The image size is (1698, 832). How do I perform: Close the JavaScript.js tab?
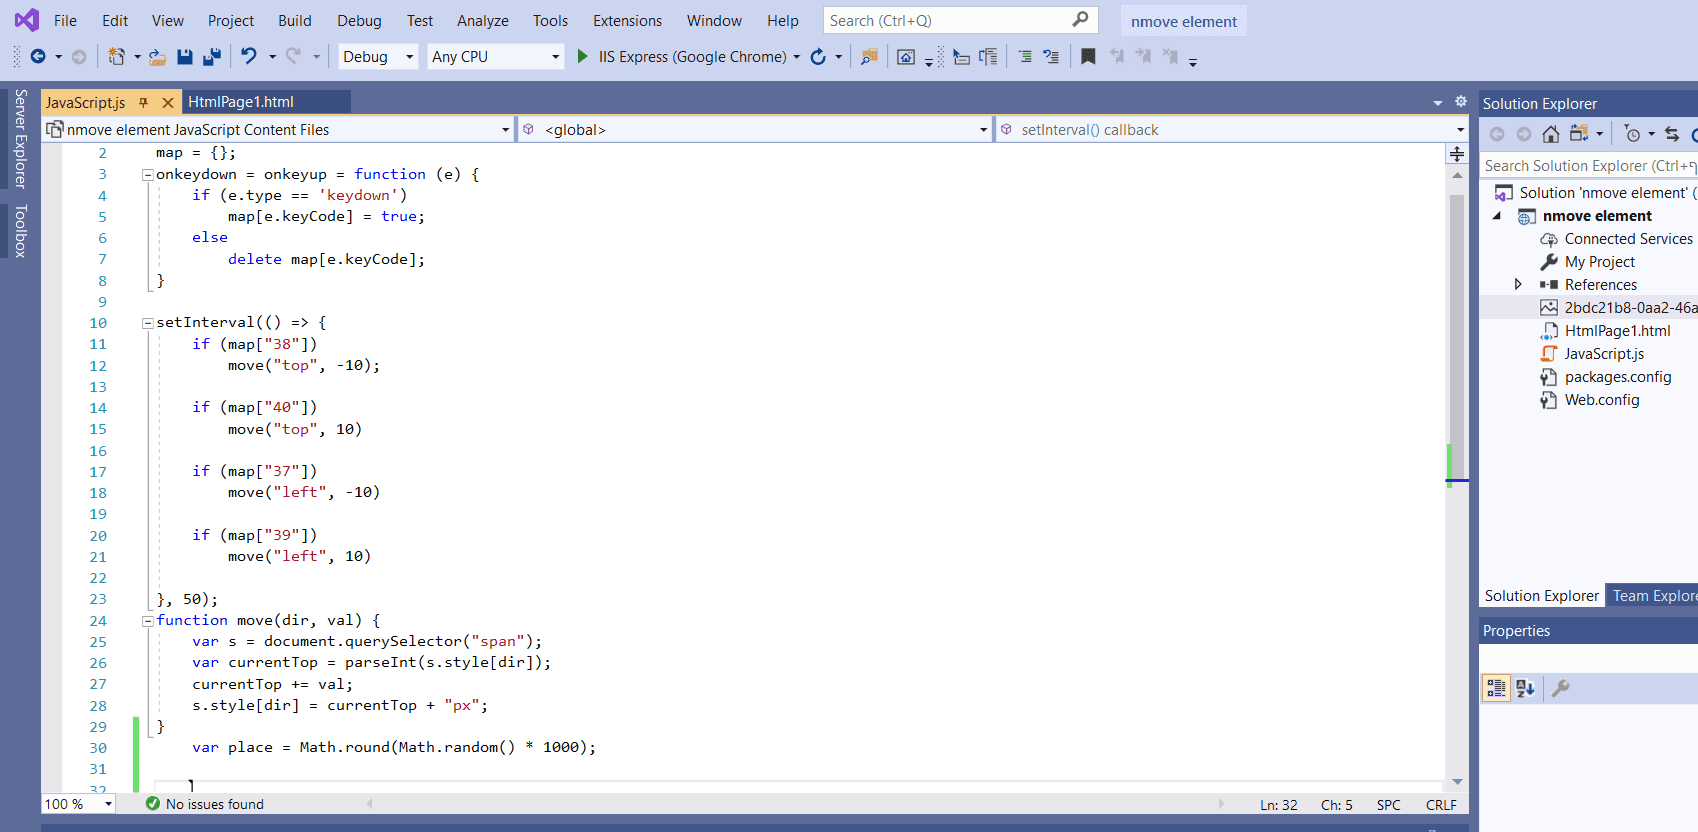[168, 102]
